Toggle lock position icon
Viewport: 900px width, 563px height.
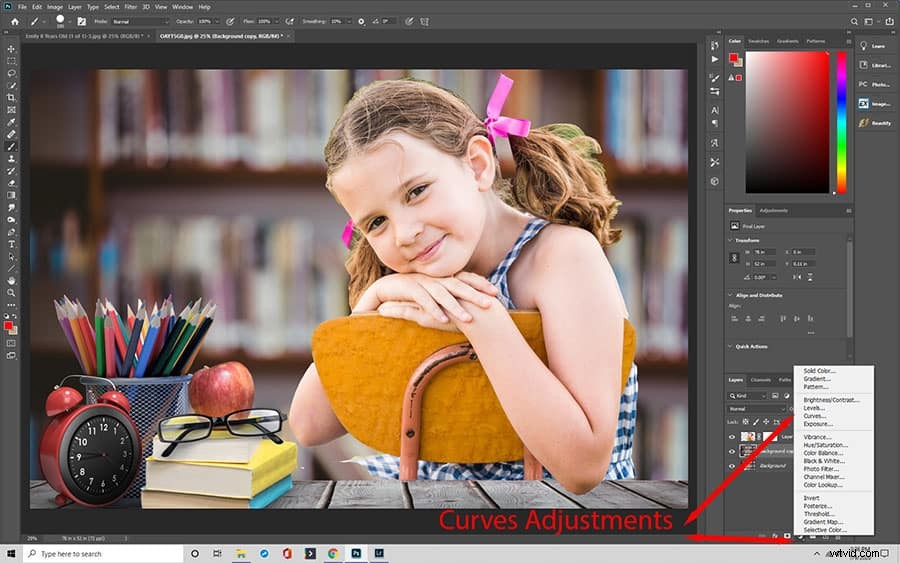[x=766, y=422]
